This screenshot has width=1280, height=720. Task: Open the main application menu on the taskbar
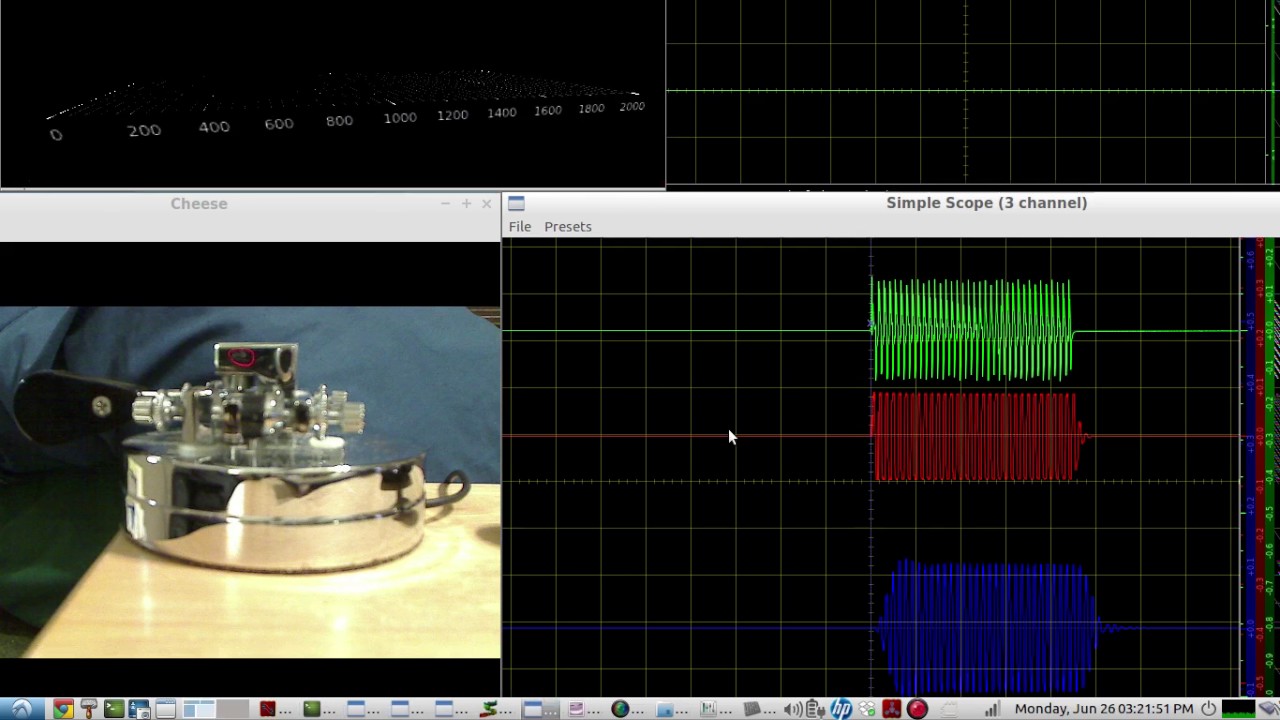[22, 708]
